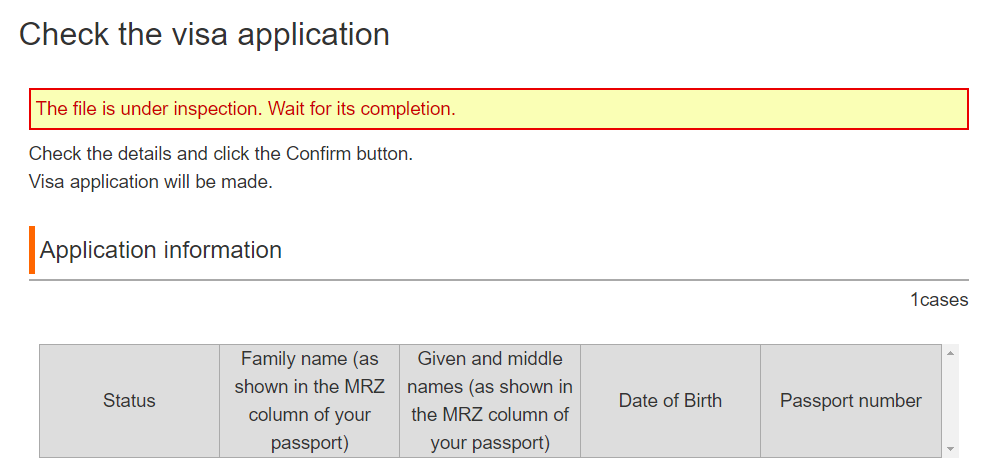Select the Status column header
This screenshot has width=990, height=458.
(129, 400)
